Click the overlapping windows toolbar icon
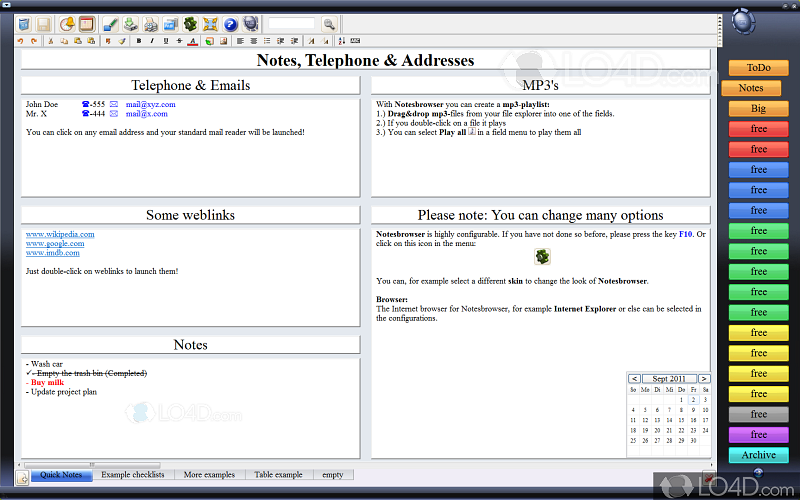This screenshot has width=800, height=500. pos(170,24)
